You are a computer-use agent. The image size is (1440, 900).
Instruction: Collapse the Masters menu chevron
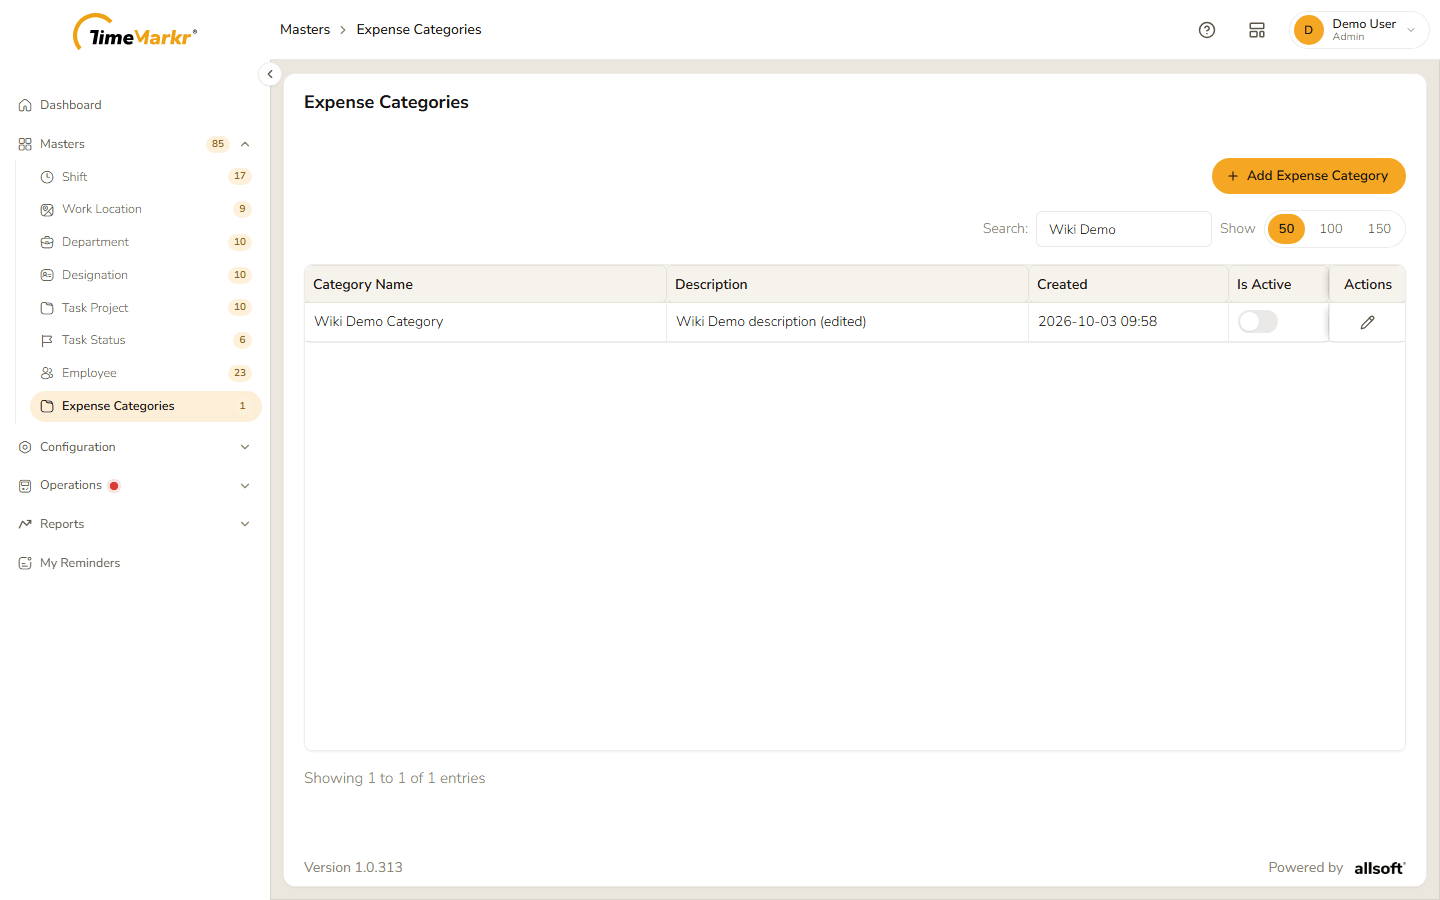(245, 144)
